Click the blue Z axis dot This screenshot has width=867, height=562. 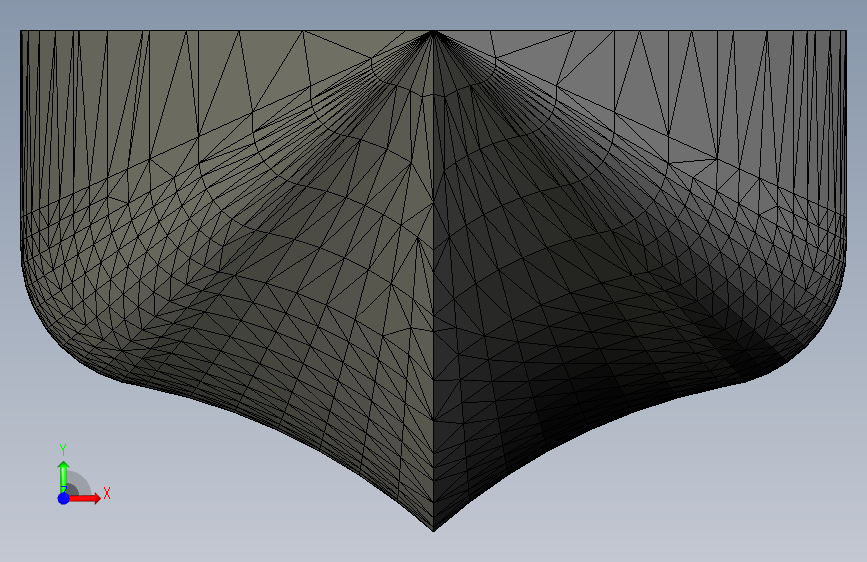pos(64,498)
